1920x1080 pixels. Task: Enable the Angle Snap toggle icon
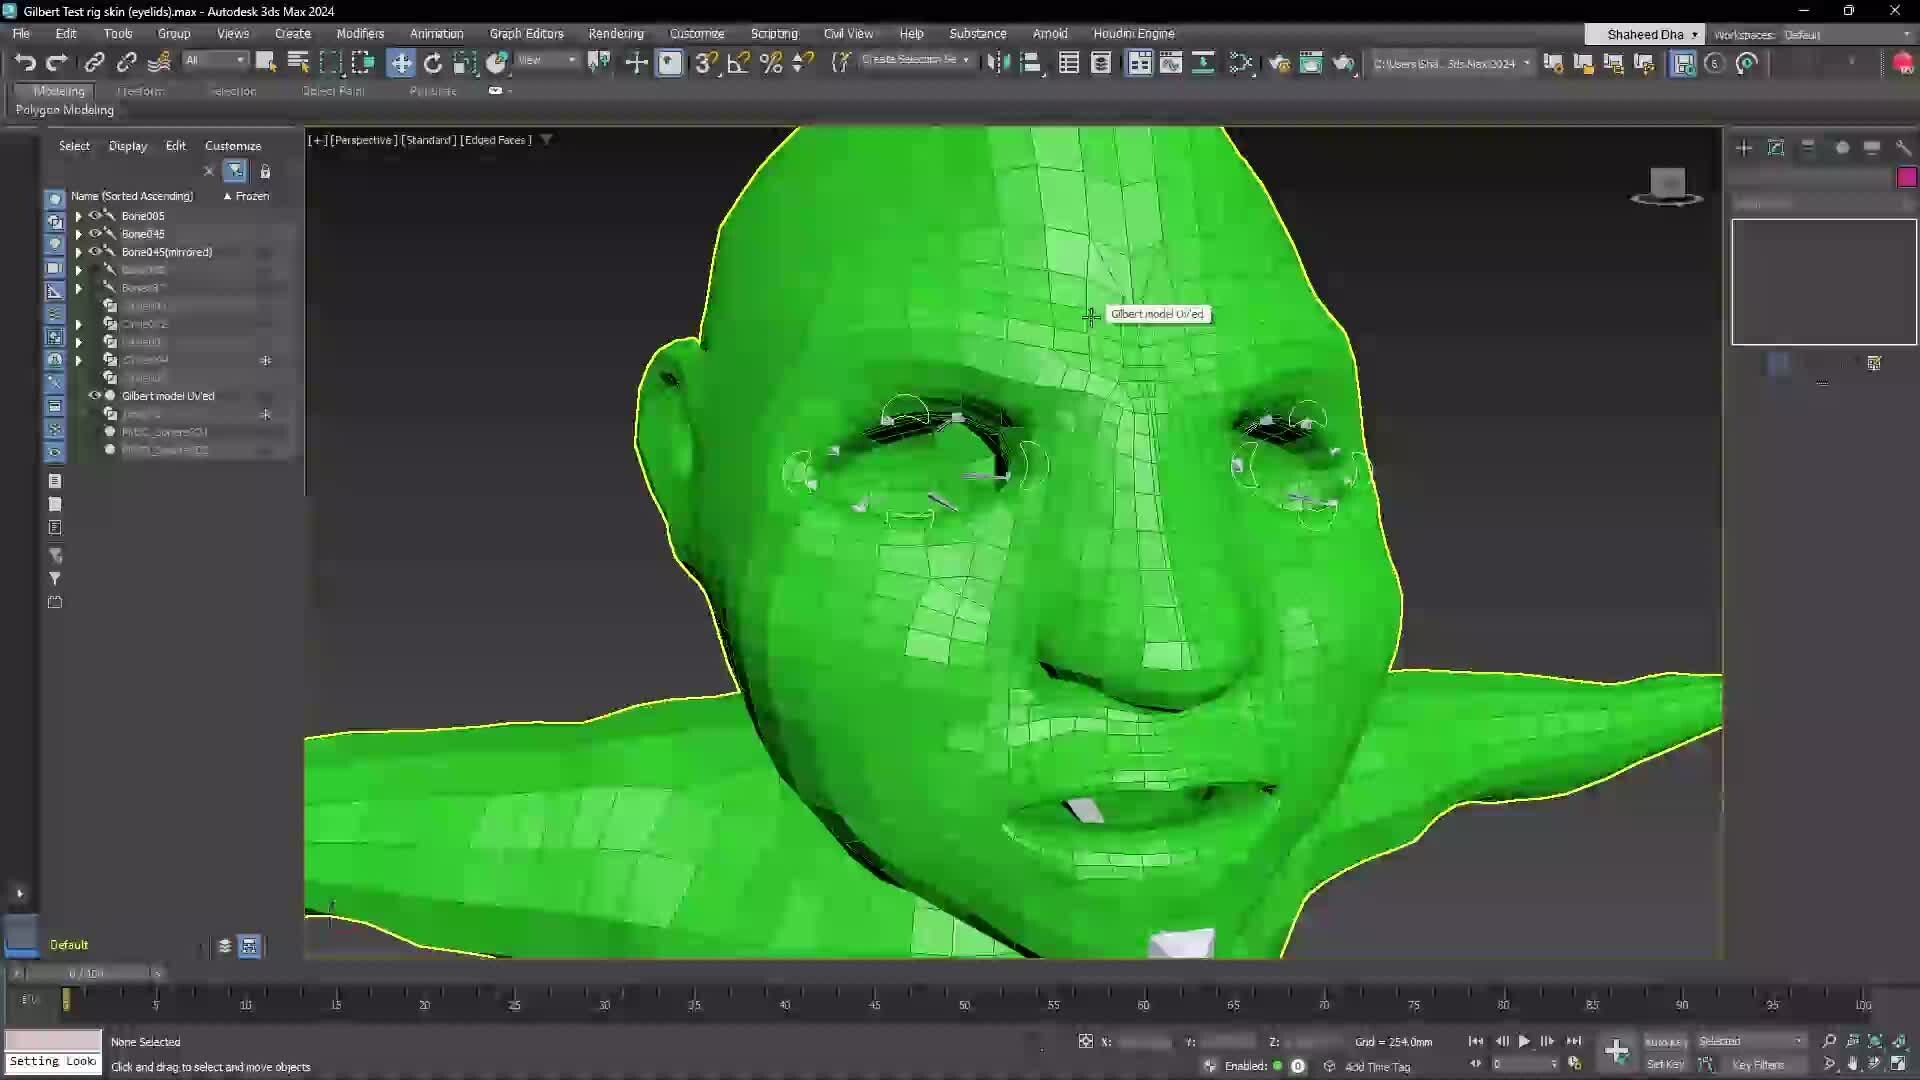(x=737, y=62)
